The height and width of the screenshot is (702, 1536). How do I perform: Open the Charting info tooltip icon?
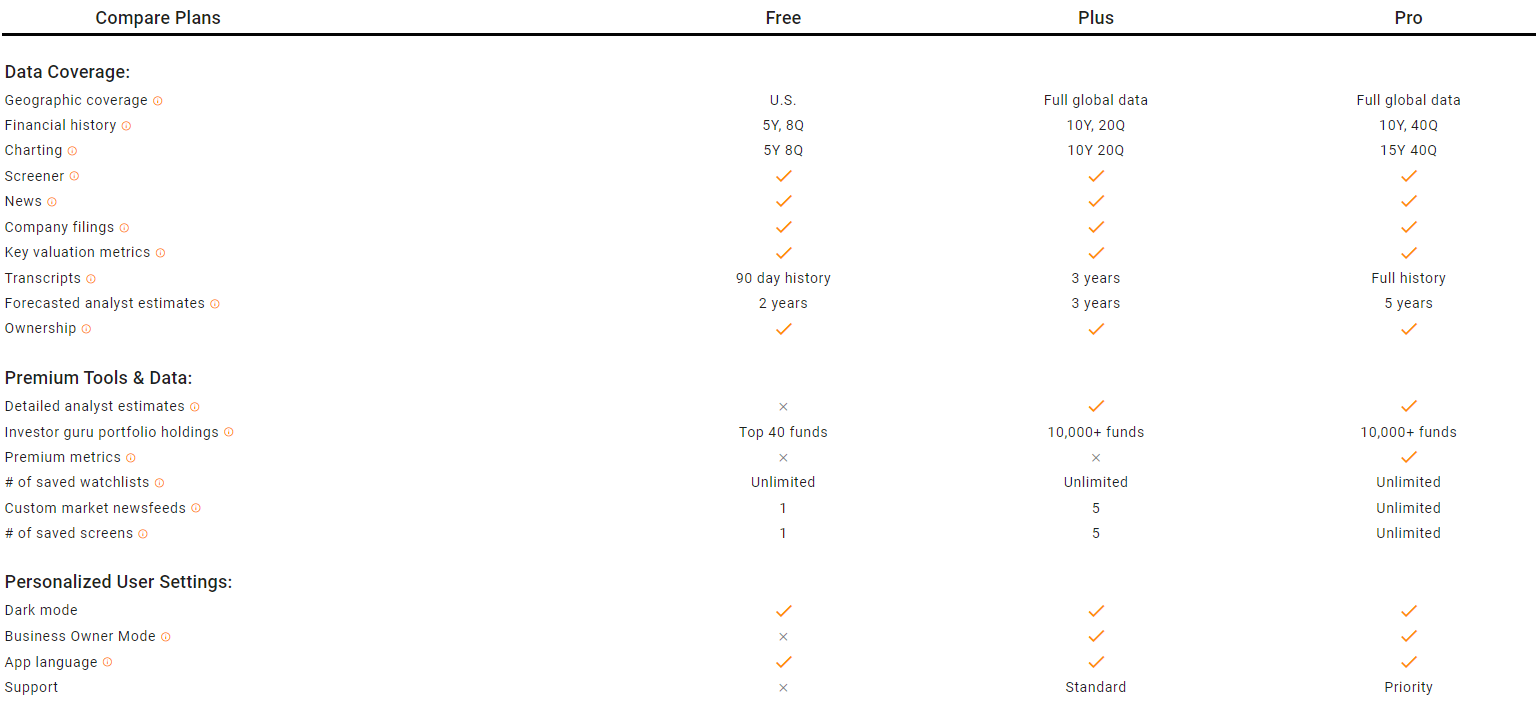pyautogui.click(x=72, y=151)
